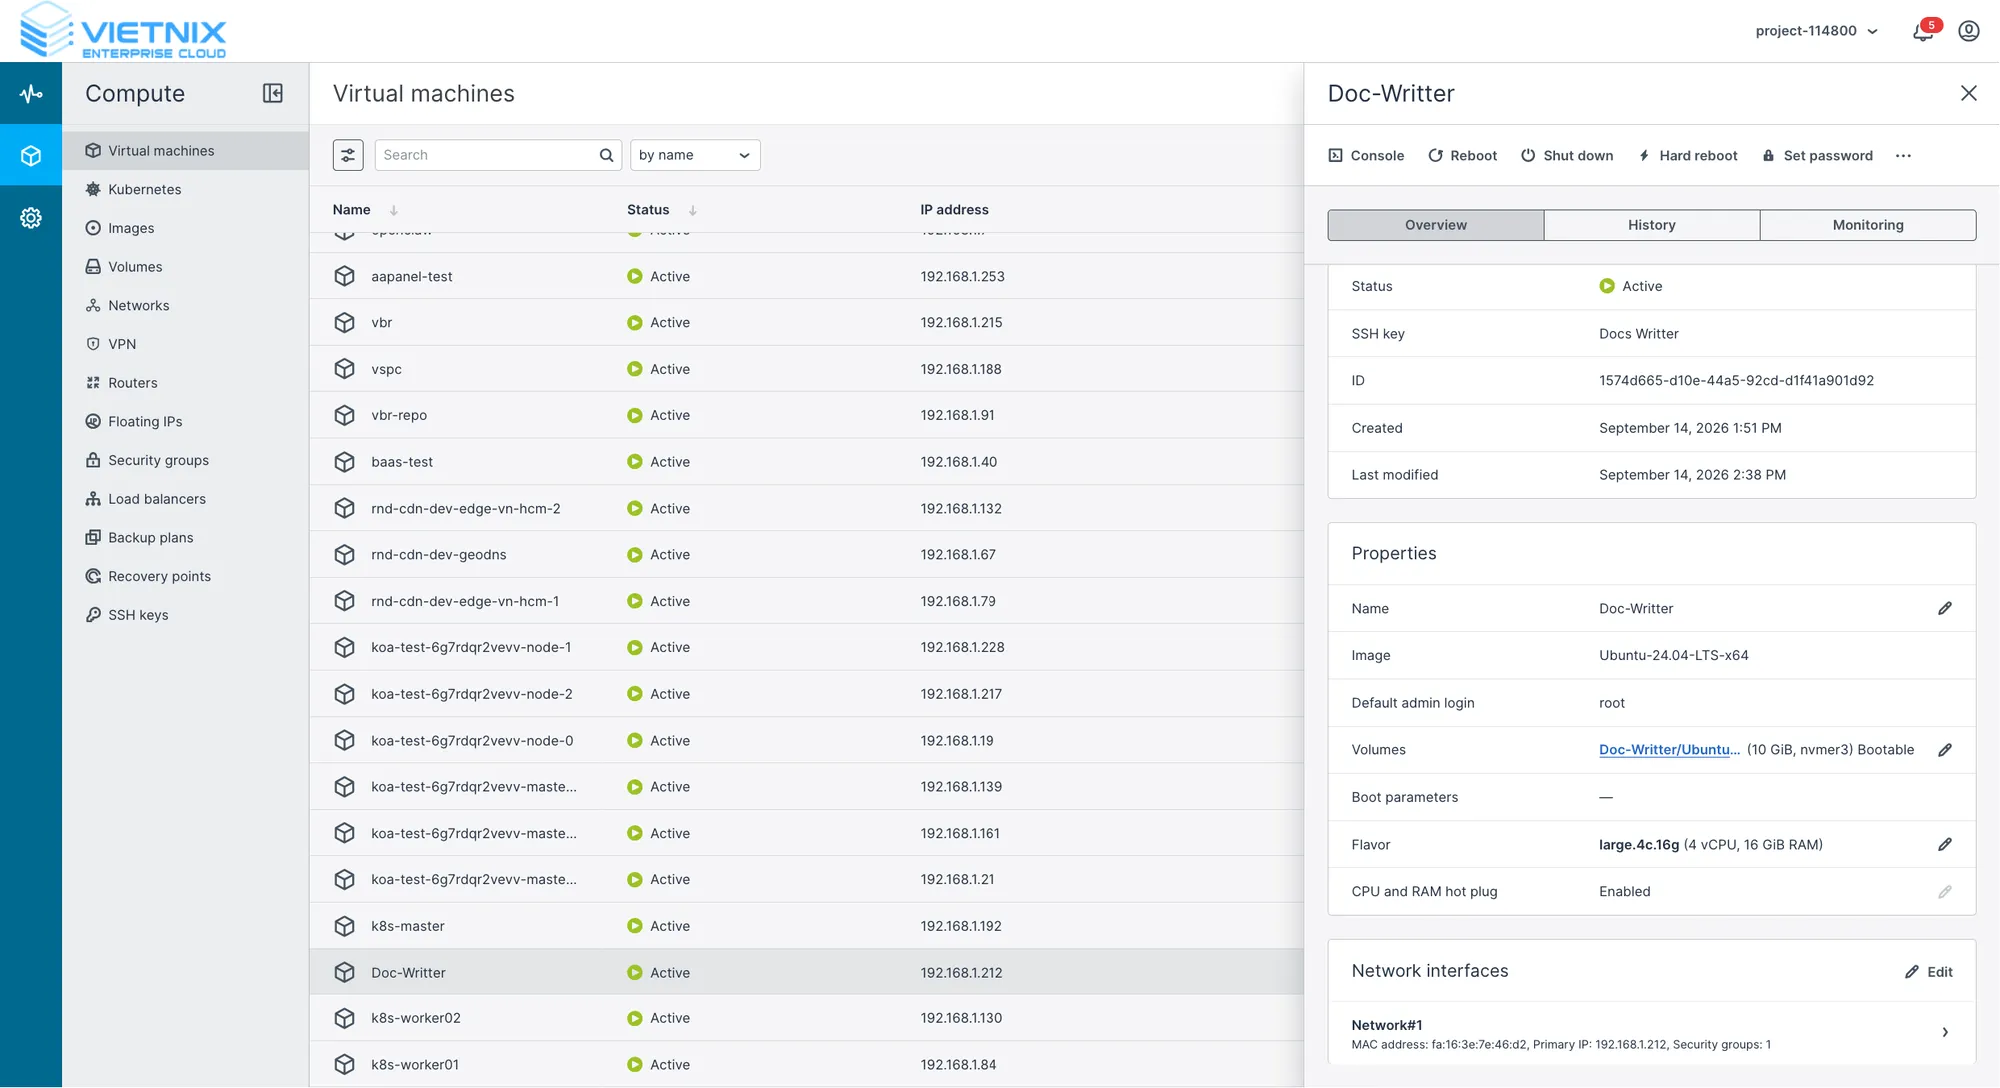
Task: Open notifications bell with 5 badge
Action: (x=1924, y=31)
